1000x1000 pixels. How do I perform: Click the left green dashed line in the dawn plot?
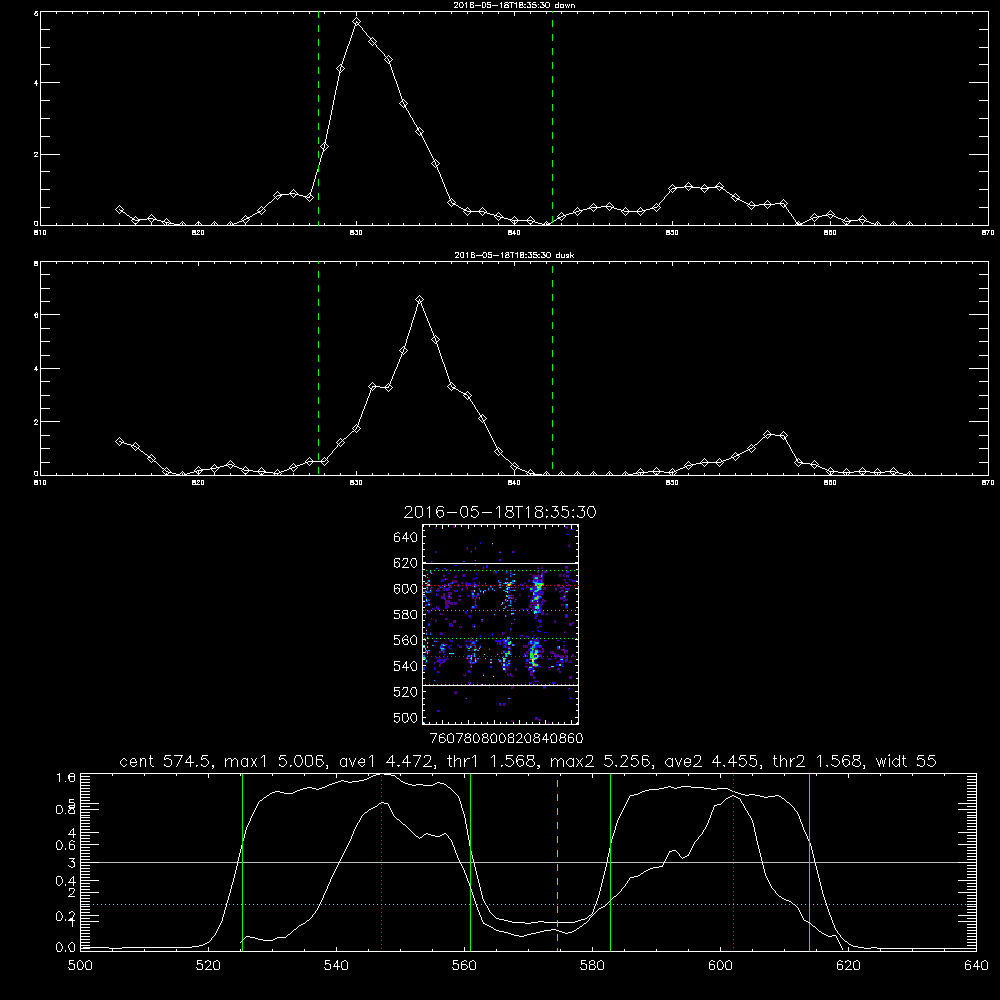[x=318, y=119]
